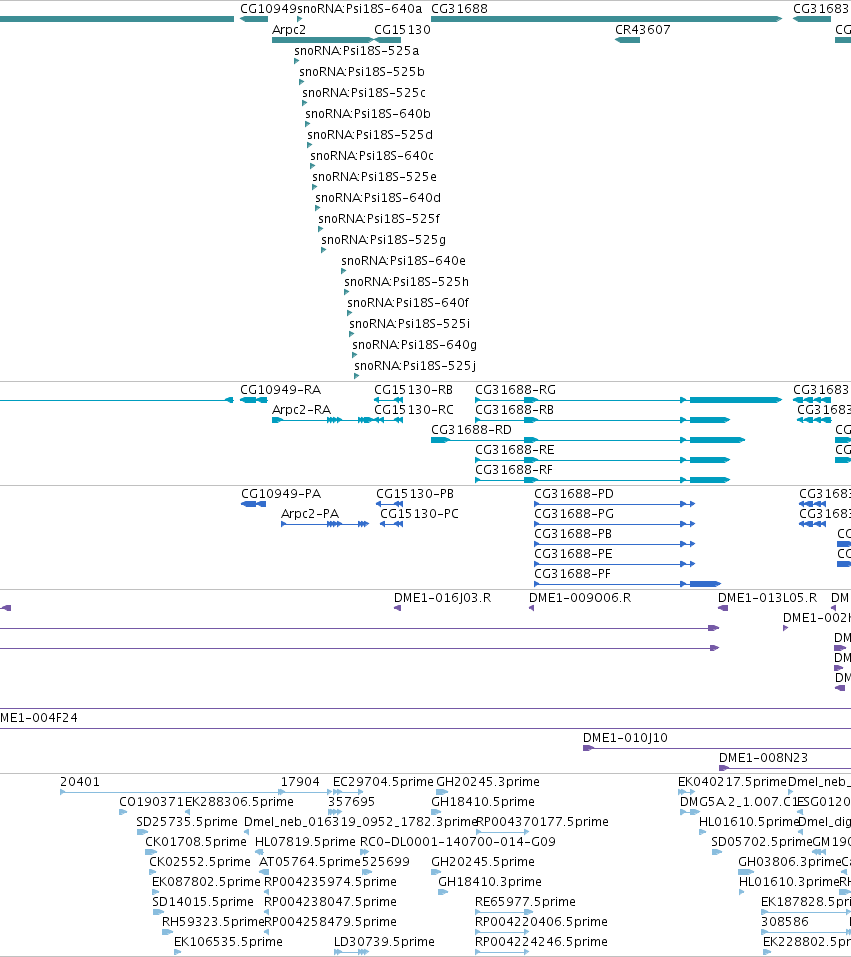Click the EK106535.5prime EST label
Viewport: 851px width, 957px height.
[x=228, y=942]
